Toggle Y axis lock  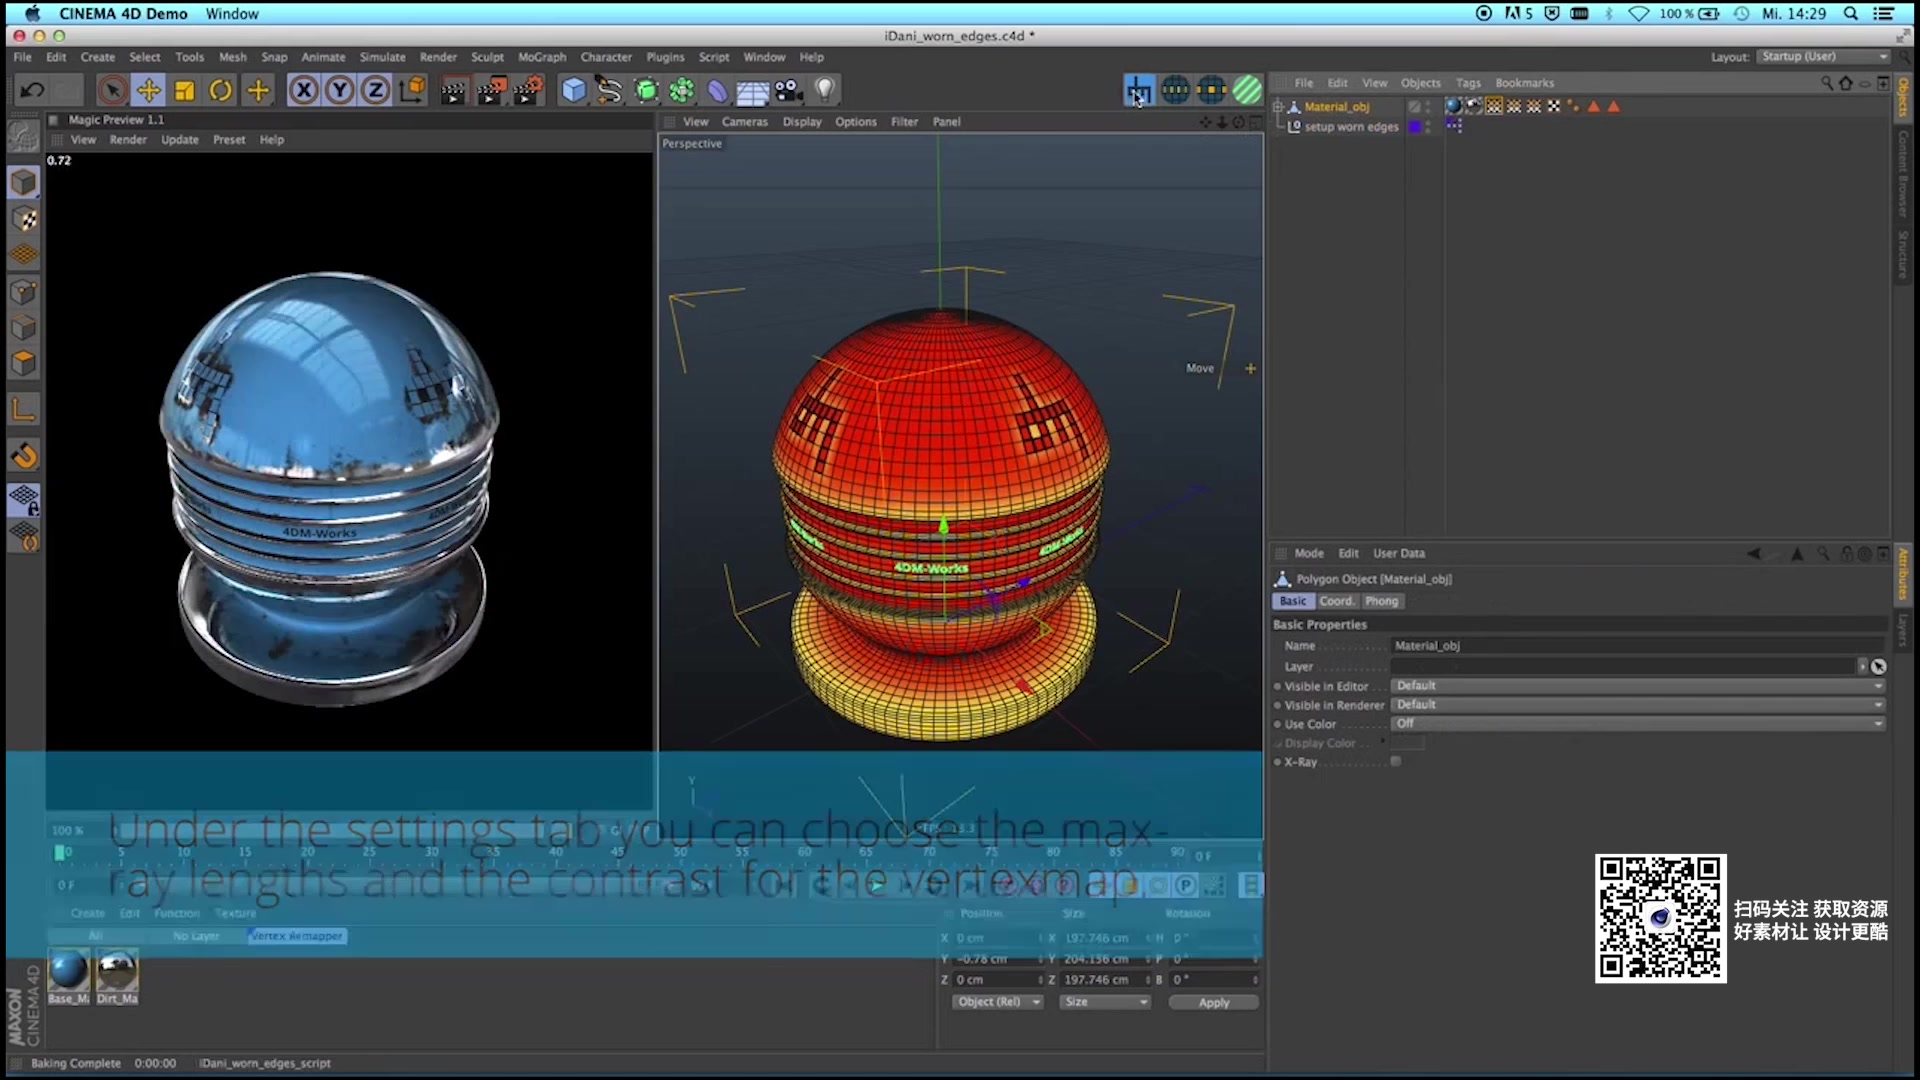[x=339, y=91]
